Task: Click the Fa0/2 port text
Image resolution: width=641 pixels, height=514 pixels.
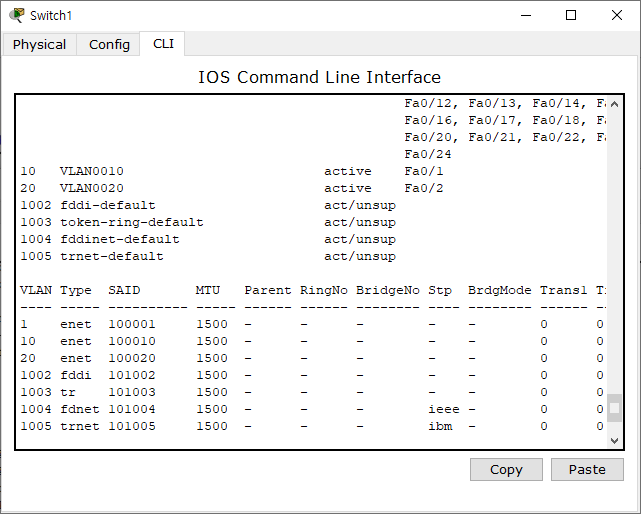Action: pyautogui.click(x=424, y=188)
